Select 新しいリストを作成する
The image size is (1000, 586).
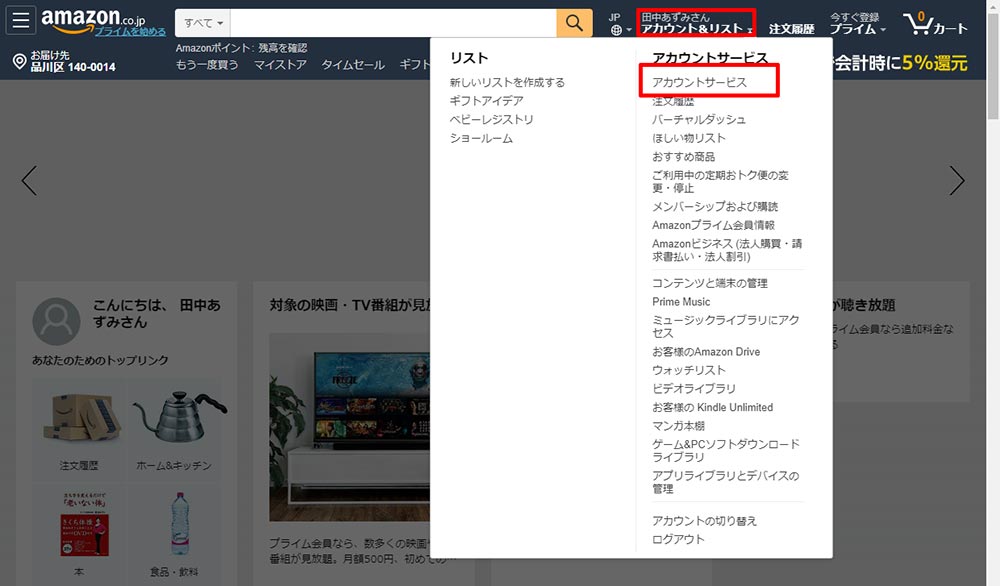[507, 82]
